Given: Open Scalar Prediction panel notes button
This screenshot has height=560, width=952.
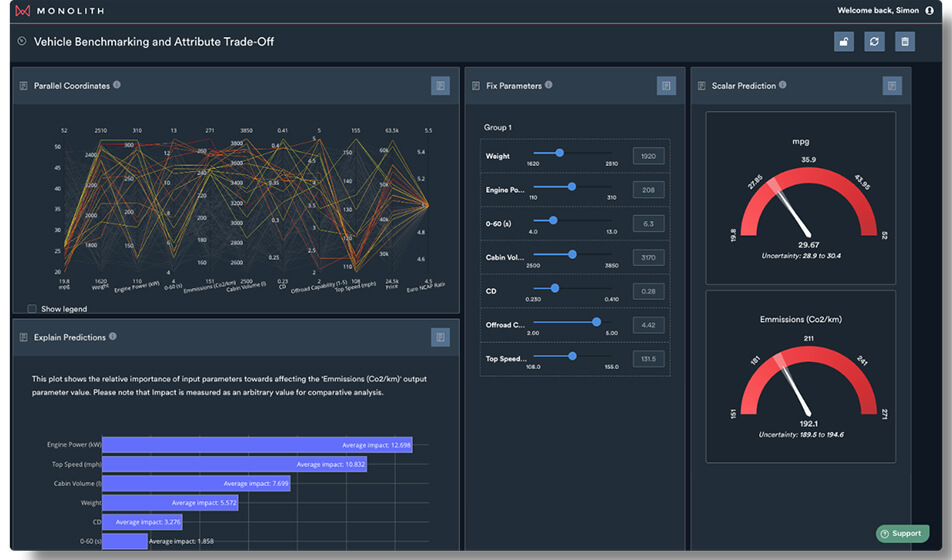Looking at the screenshot, I should click(x=892, y=86).
